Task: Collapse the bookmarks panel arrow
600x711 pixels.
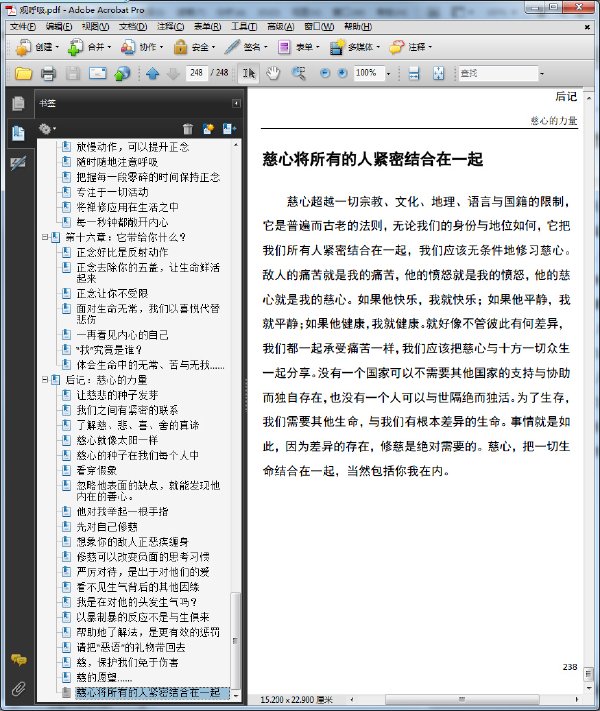Action: pos(236,103)
